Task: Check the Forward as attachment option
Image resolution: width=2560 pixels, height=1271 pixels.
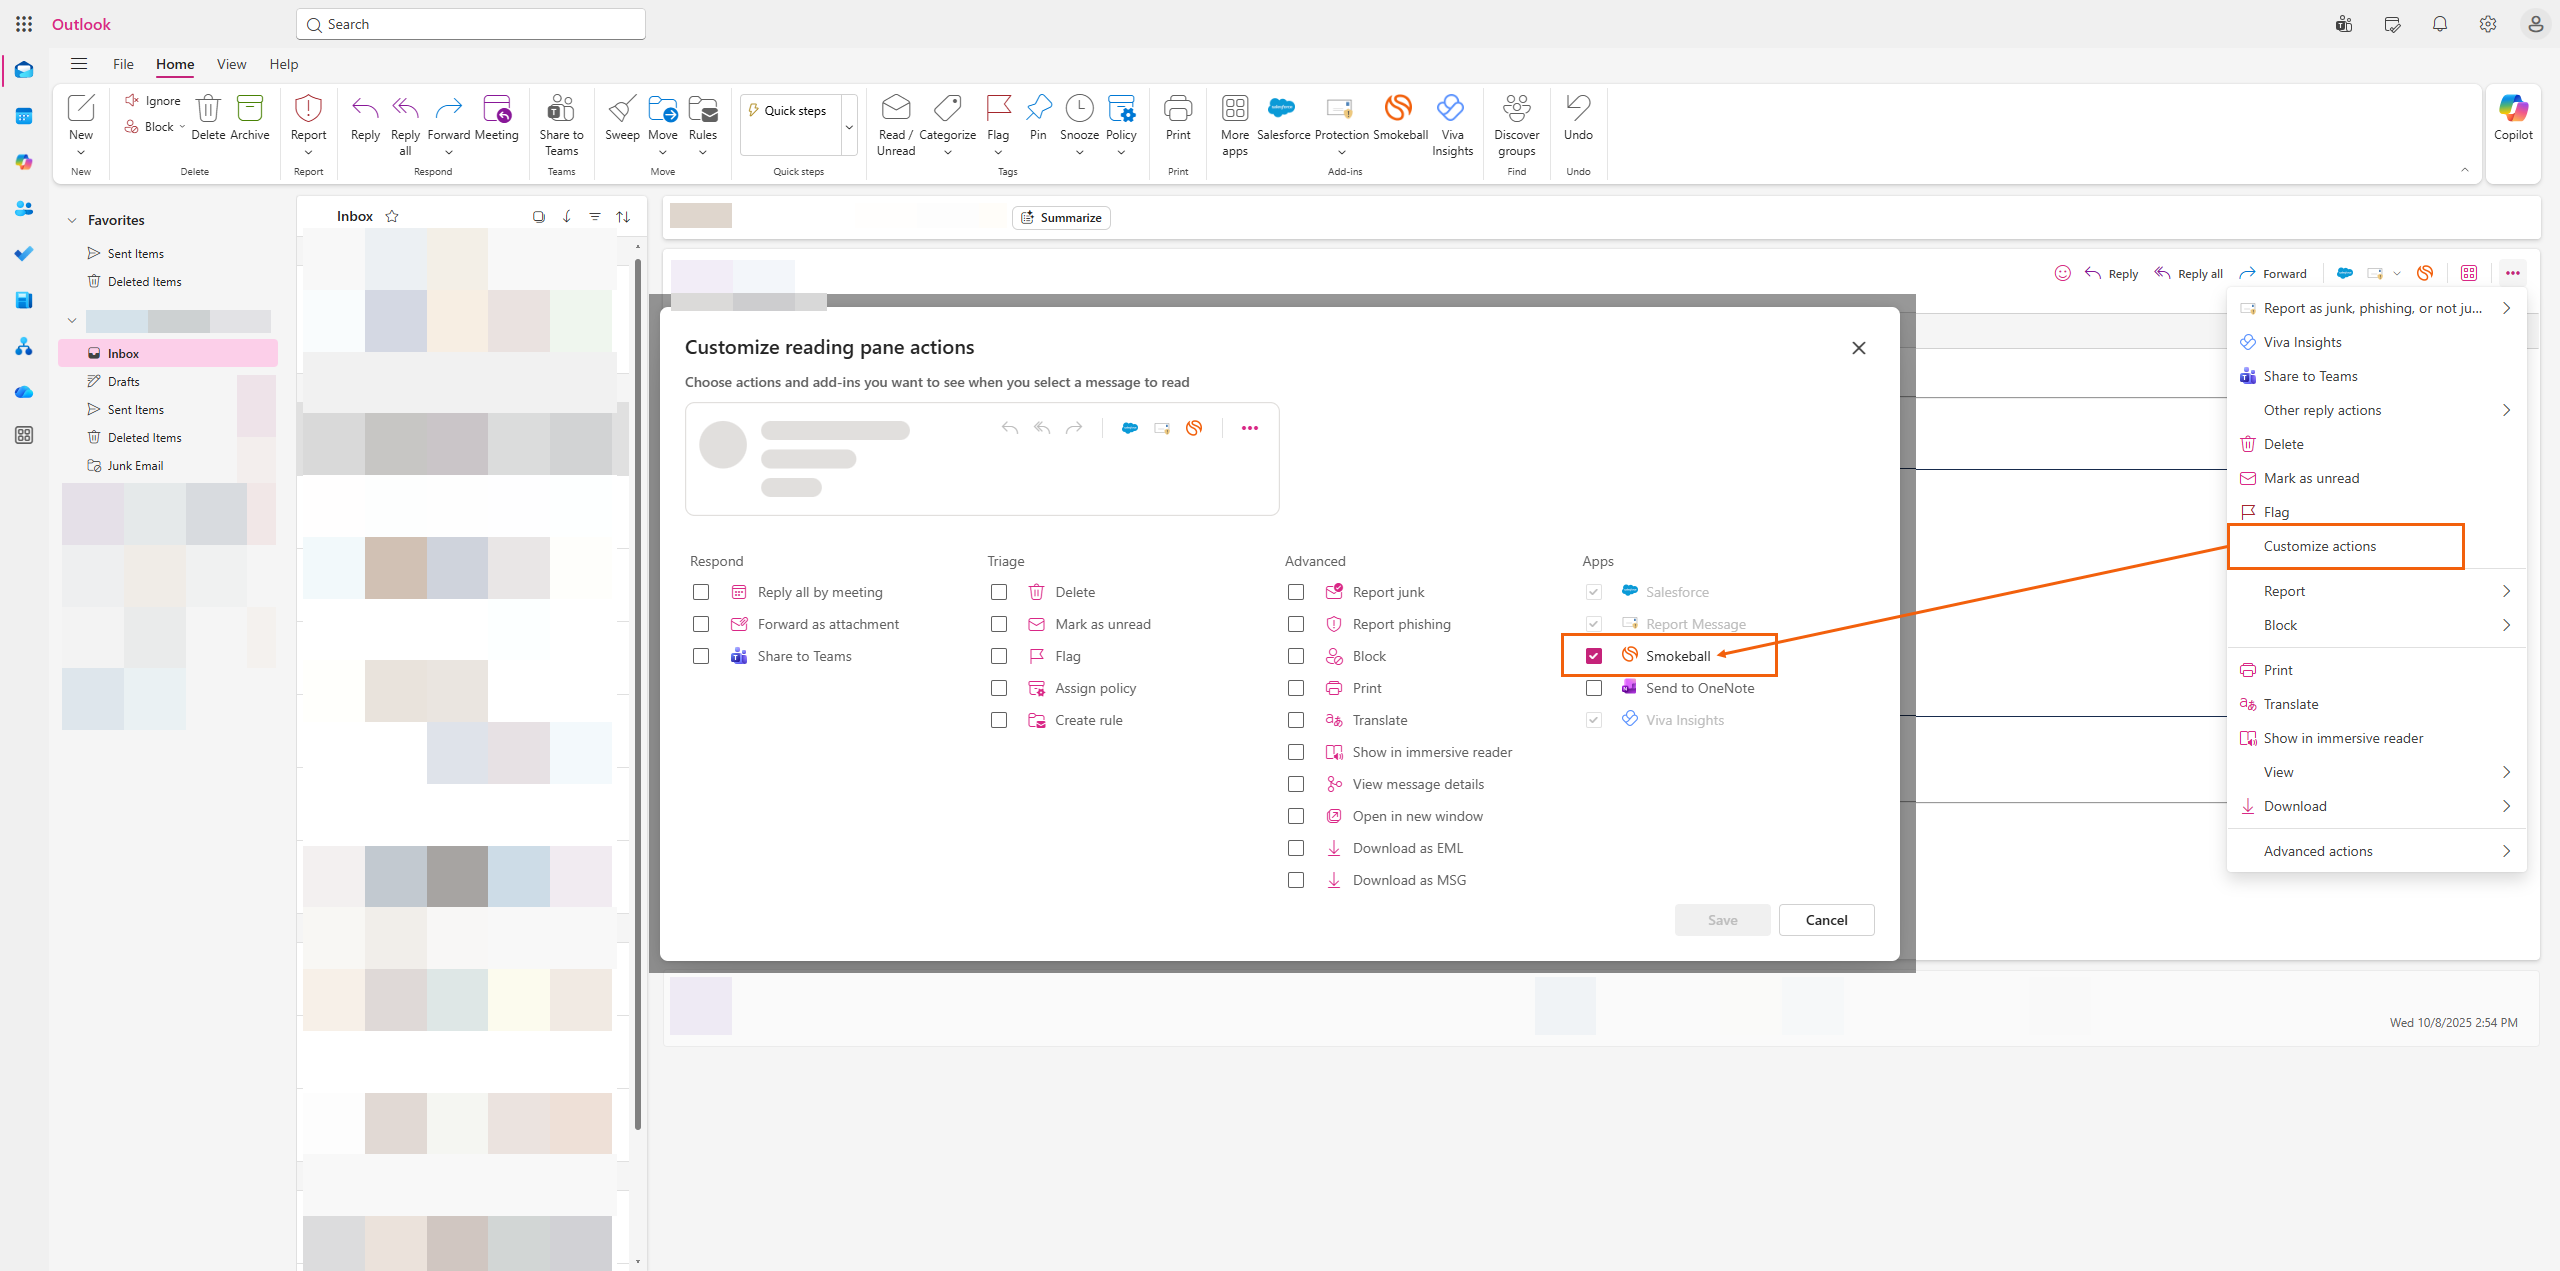Action: [701, 624]
